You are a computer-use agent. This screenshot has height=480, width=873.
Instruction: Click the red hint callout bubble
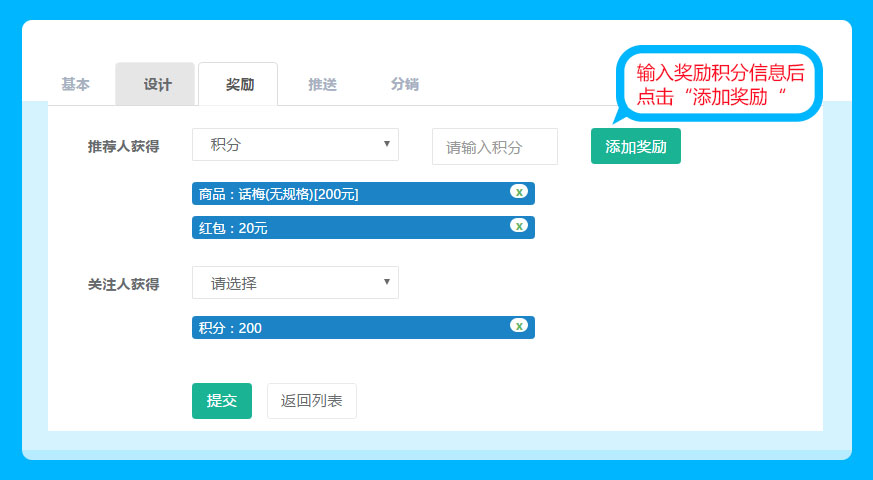pos(719,83)
